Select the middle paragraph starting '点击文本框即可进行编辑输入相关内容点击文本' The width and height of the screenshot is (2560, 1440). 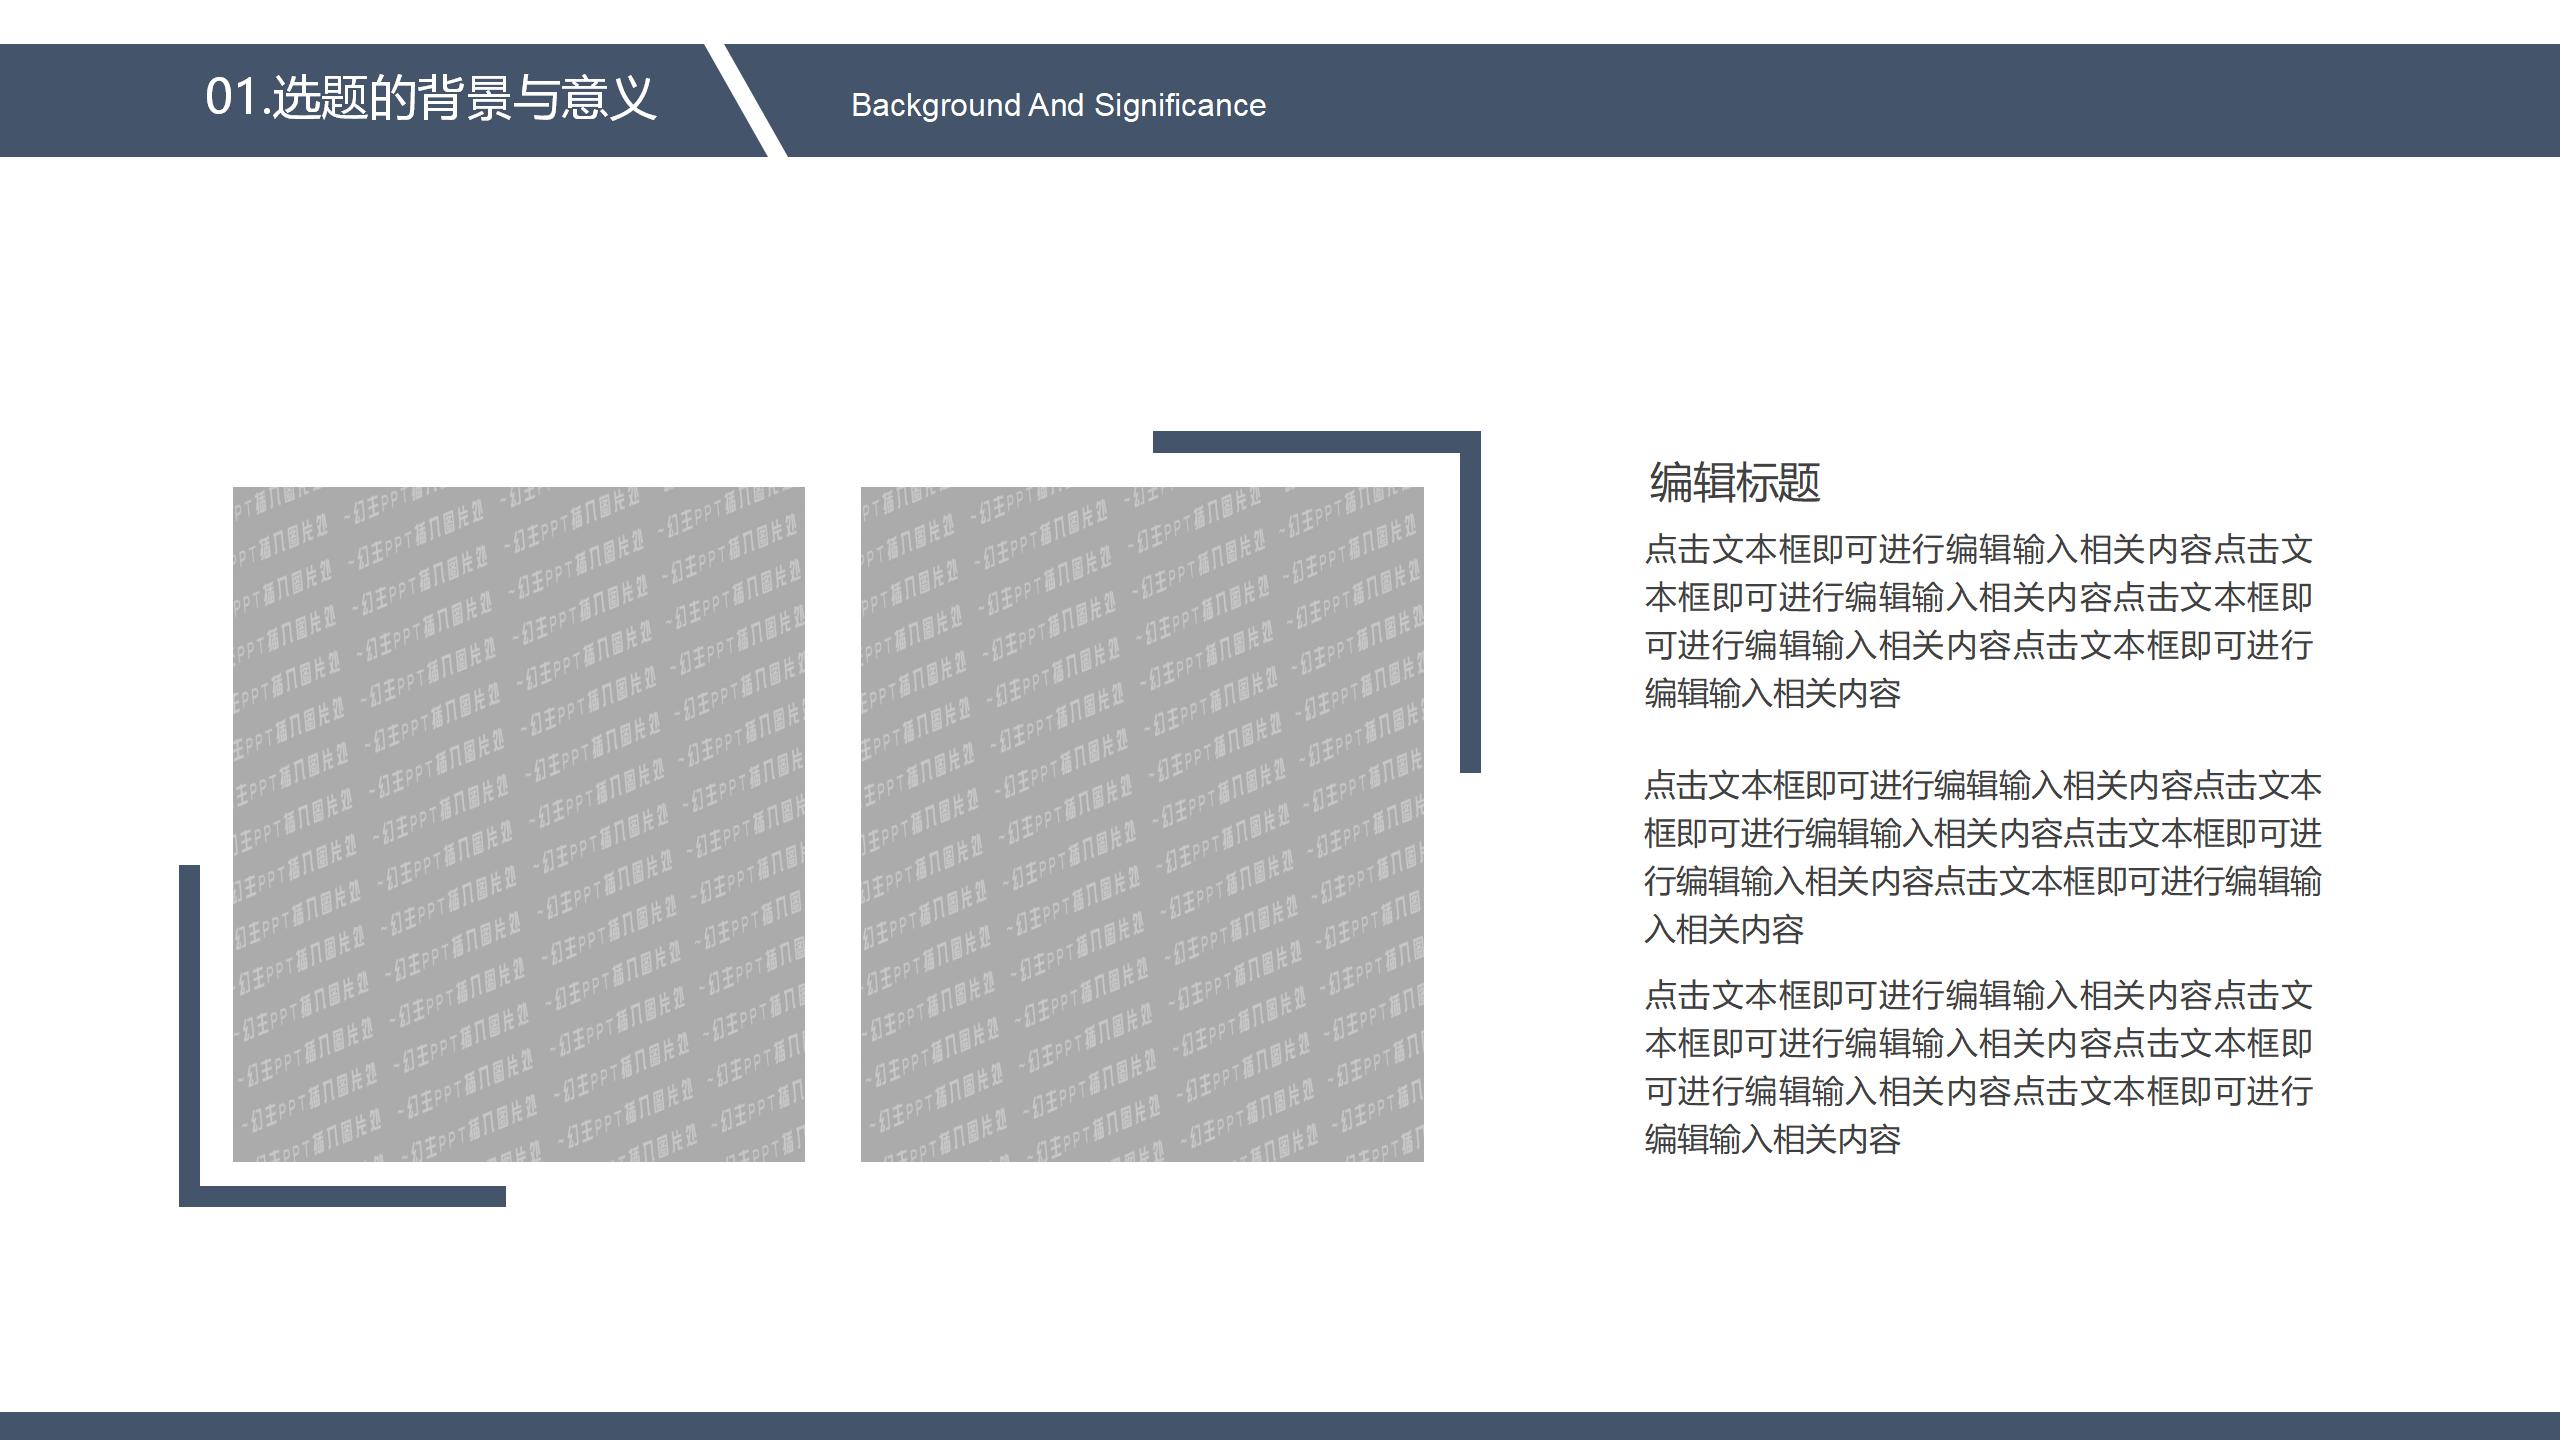(x=1982, y=857)
